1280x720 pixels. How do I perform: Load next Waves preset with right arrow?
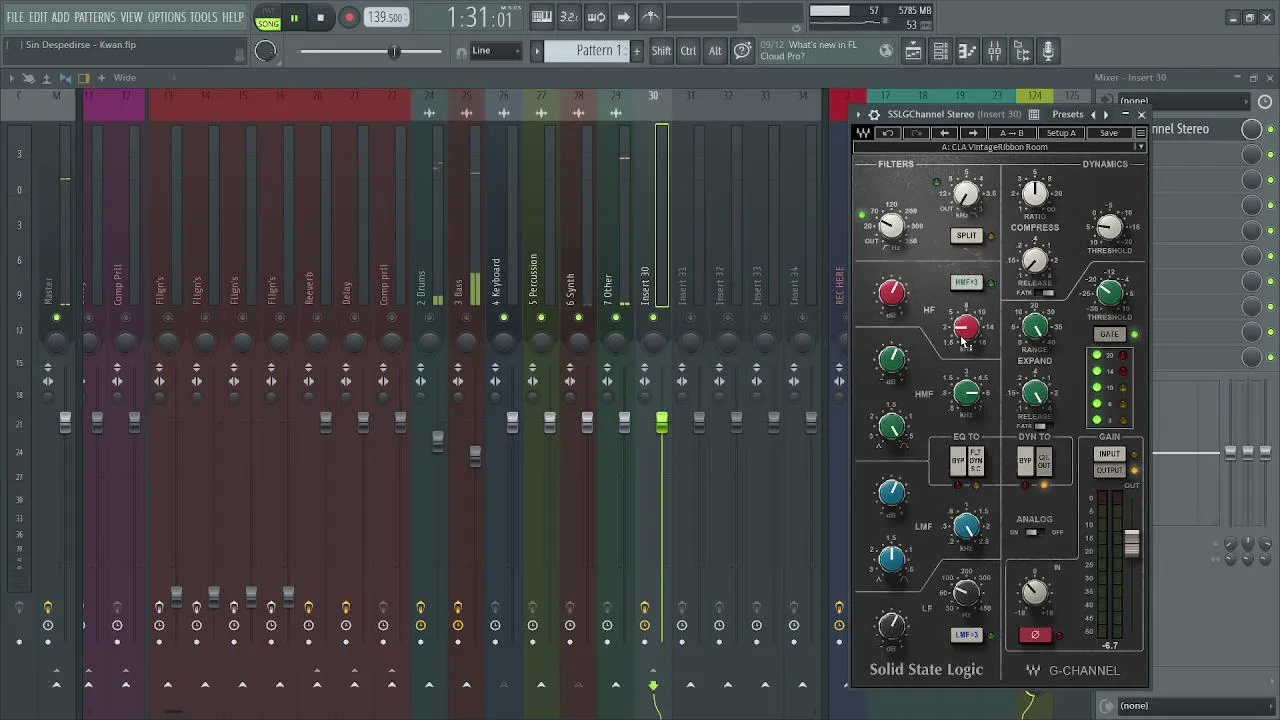point(972,133)
